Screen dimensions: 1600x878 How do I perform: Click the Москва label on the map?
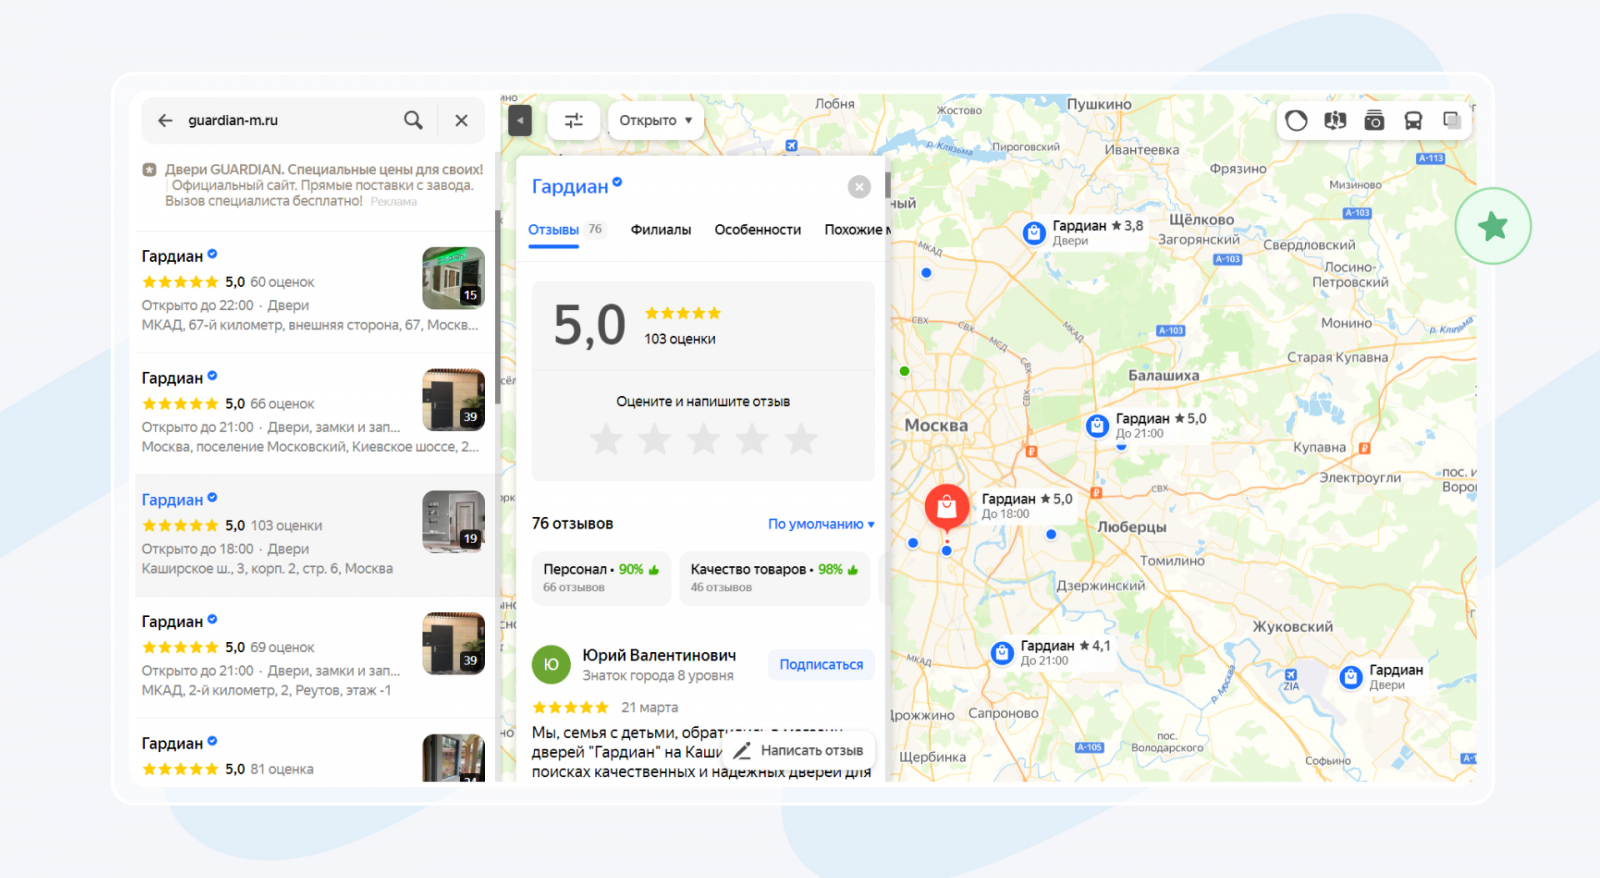936,426
